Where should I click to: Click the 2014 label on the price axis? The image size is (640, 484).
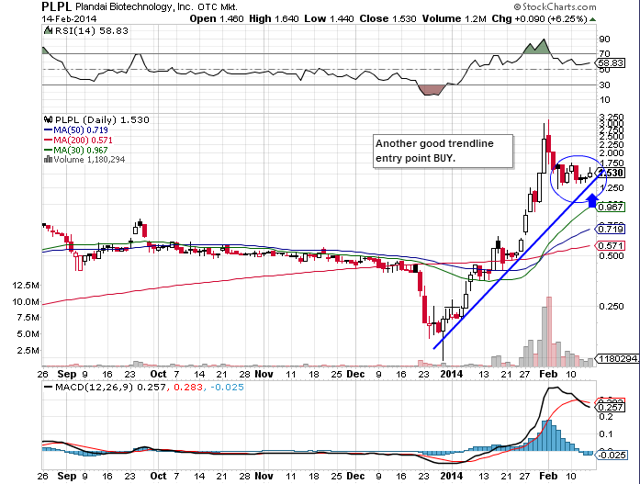(451, 374)
